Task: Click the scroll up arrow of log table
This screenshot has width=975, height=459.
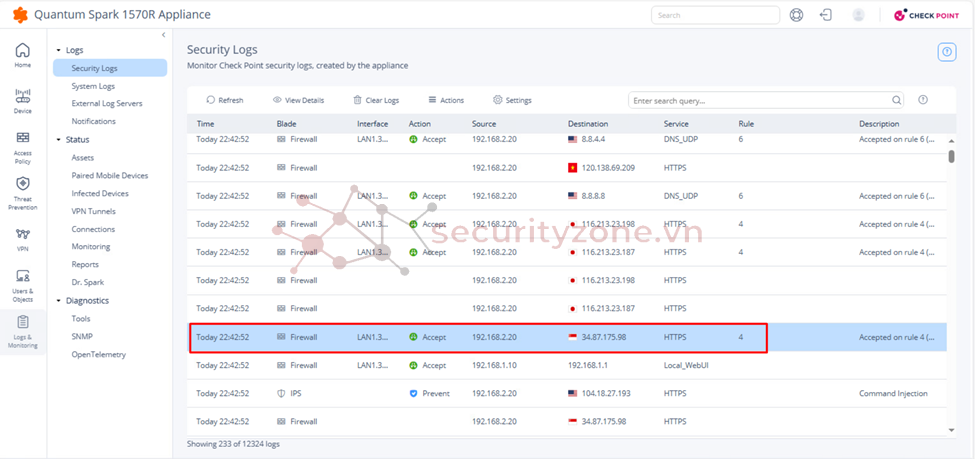Action: pyautogui.click(x=951, y=141)
